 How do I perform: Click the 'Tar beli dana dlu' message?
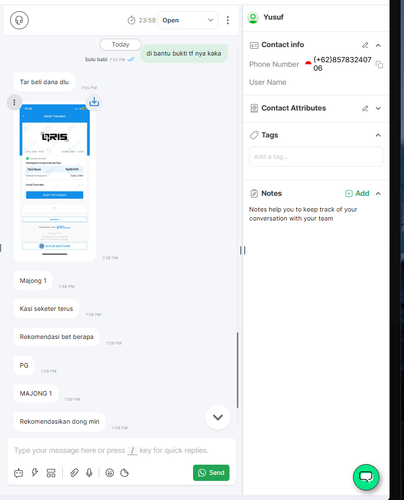tap(44, 82)
